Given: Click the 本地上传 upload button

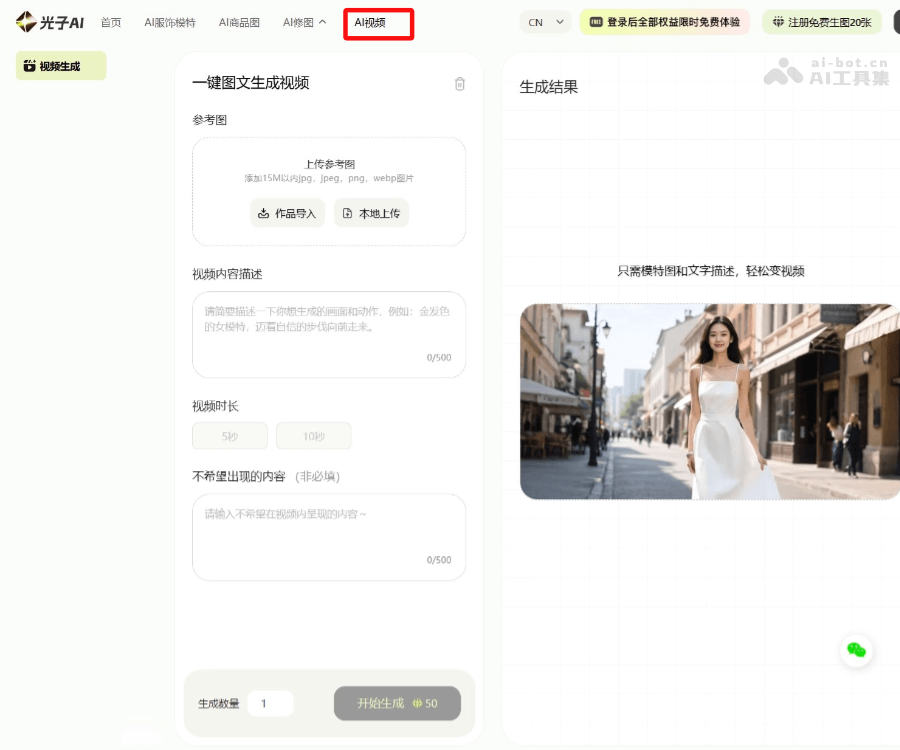Looking at the screenshot, I should (x=371, y=213).
